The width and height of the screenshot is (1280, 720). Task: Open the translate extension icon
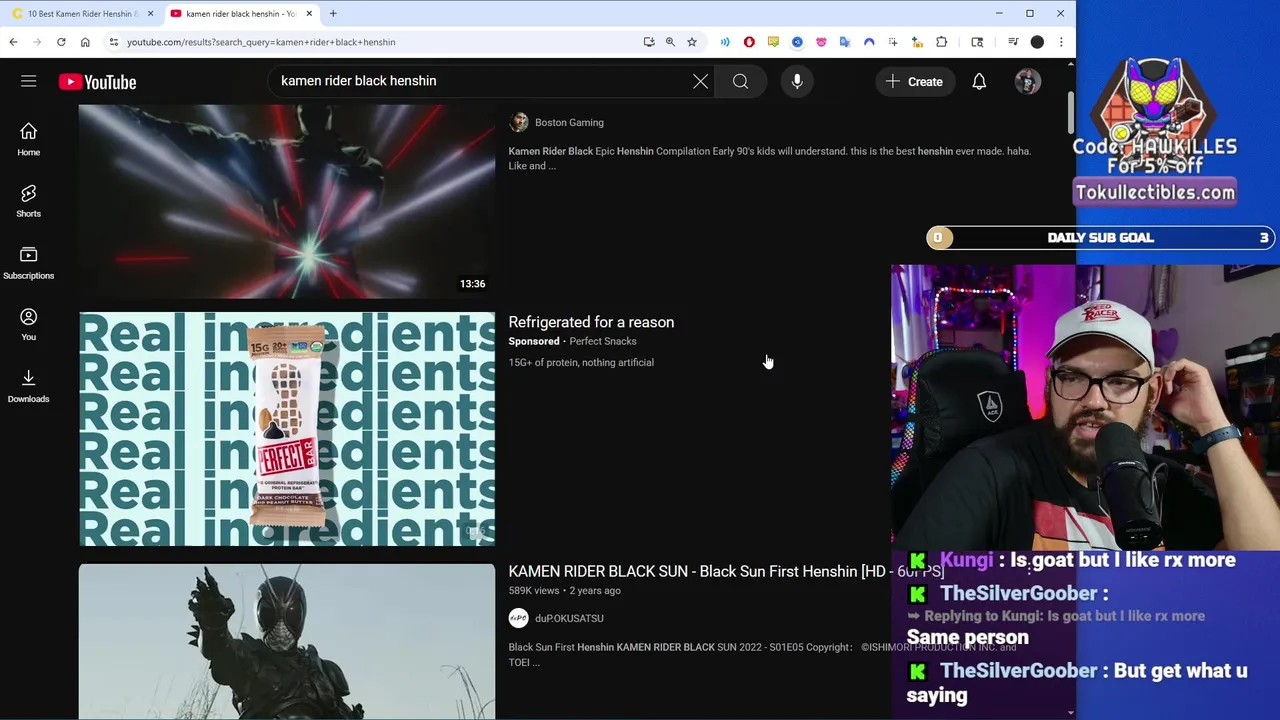coord(845,42)
